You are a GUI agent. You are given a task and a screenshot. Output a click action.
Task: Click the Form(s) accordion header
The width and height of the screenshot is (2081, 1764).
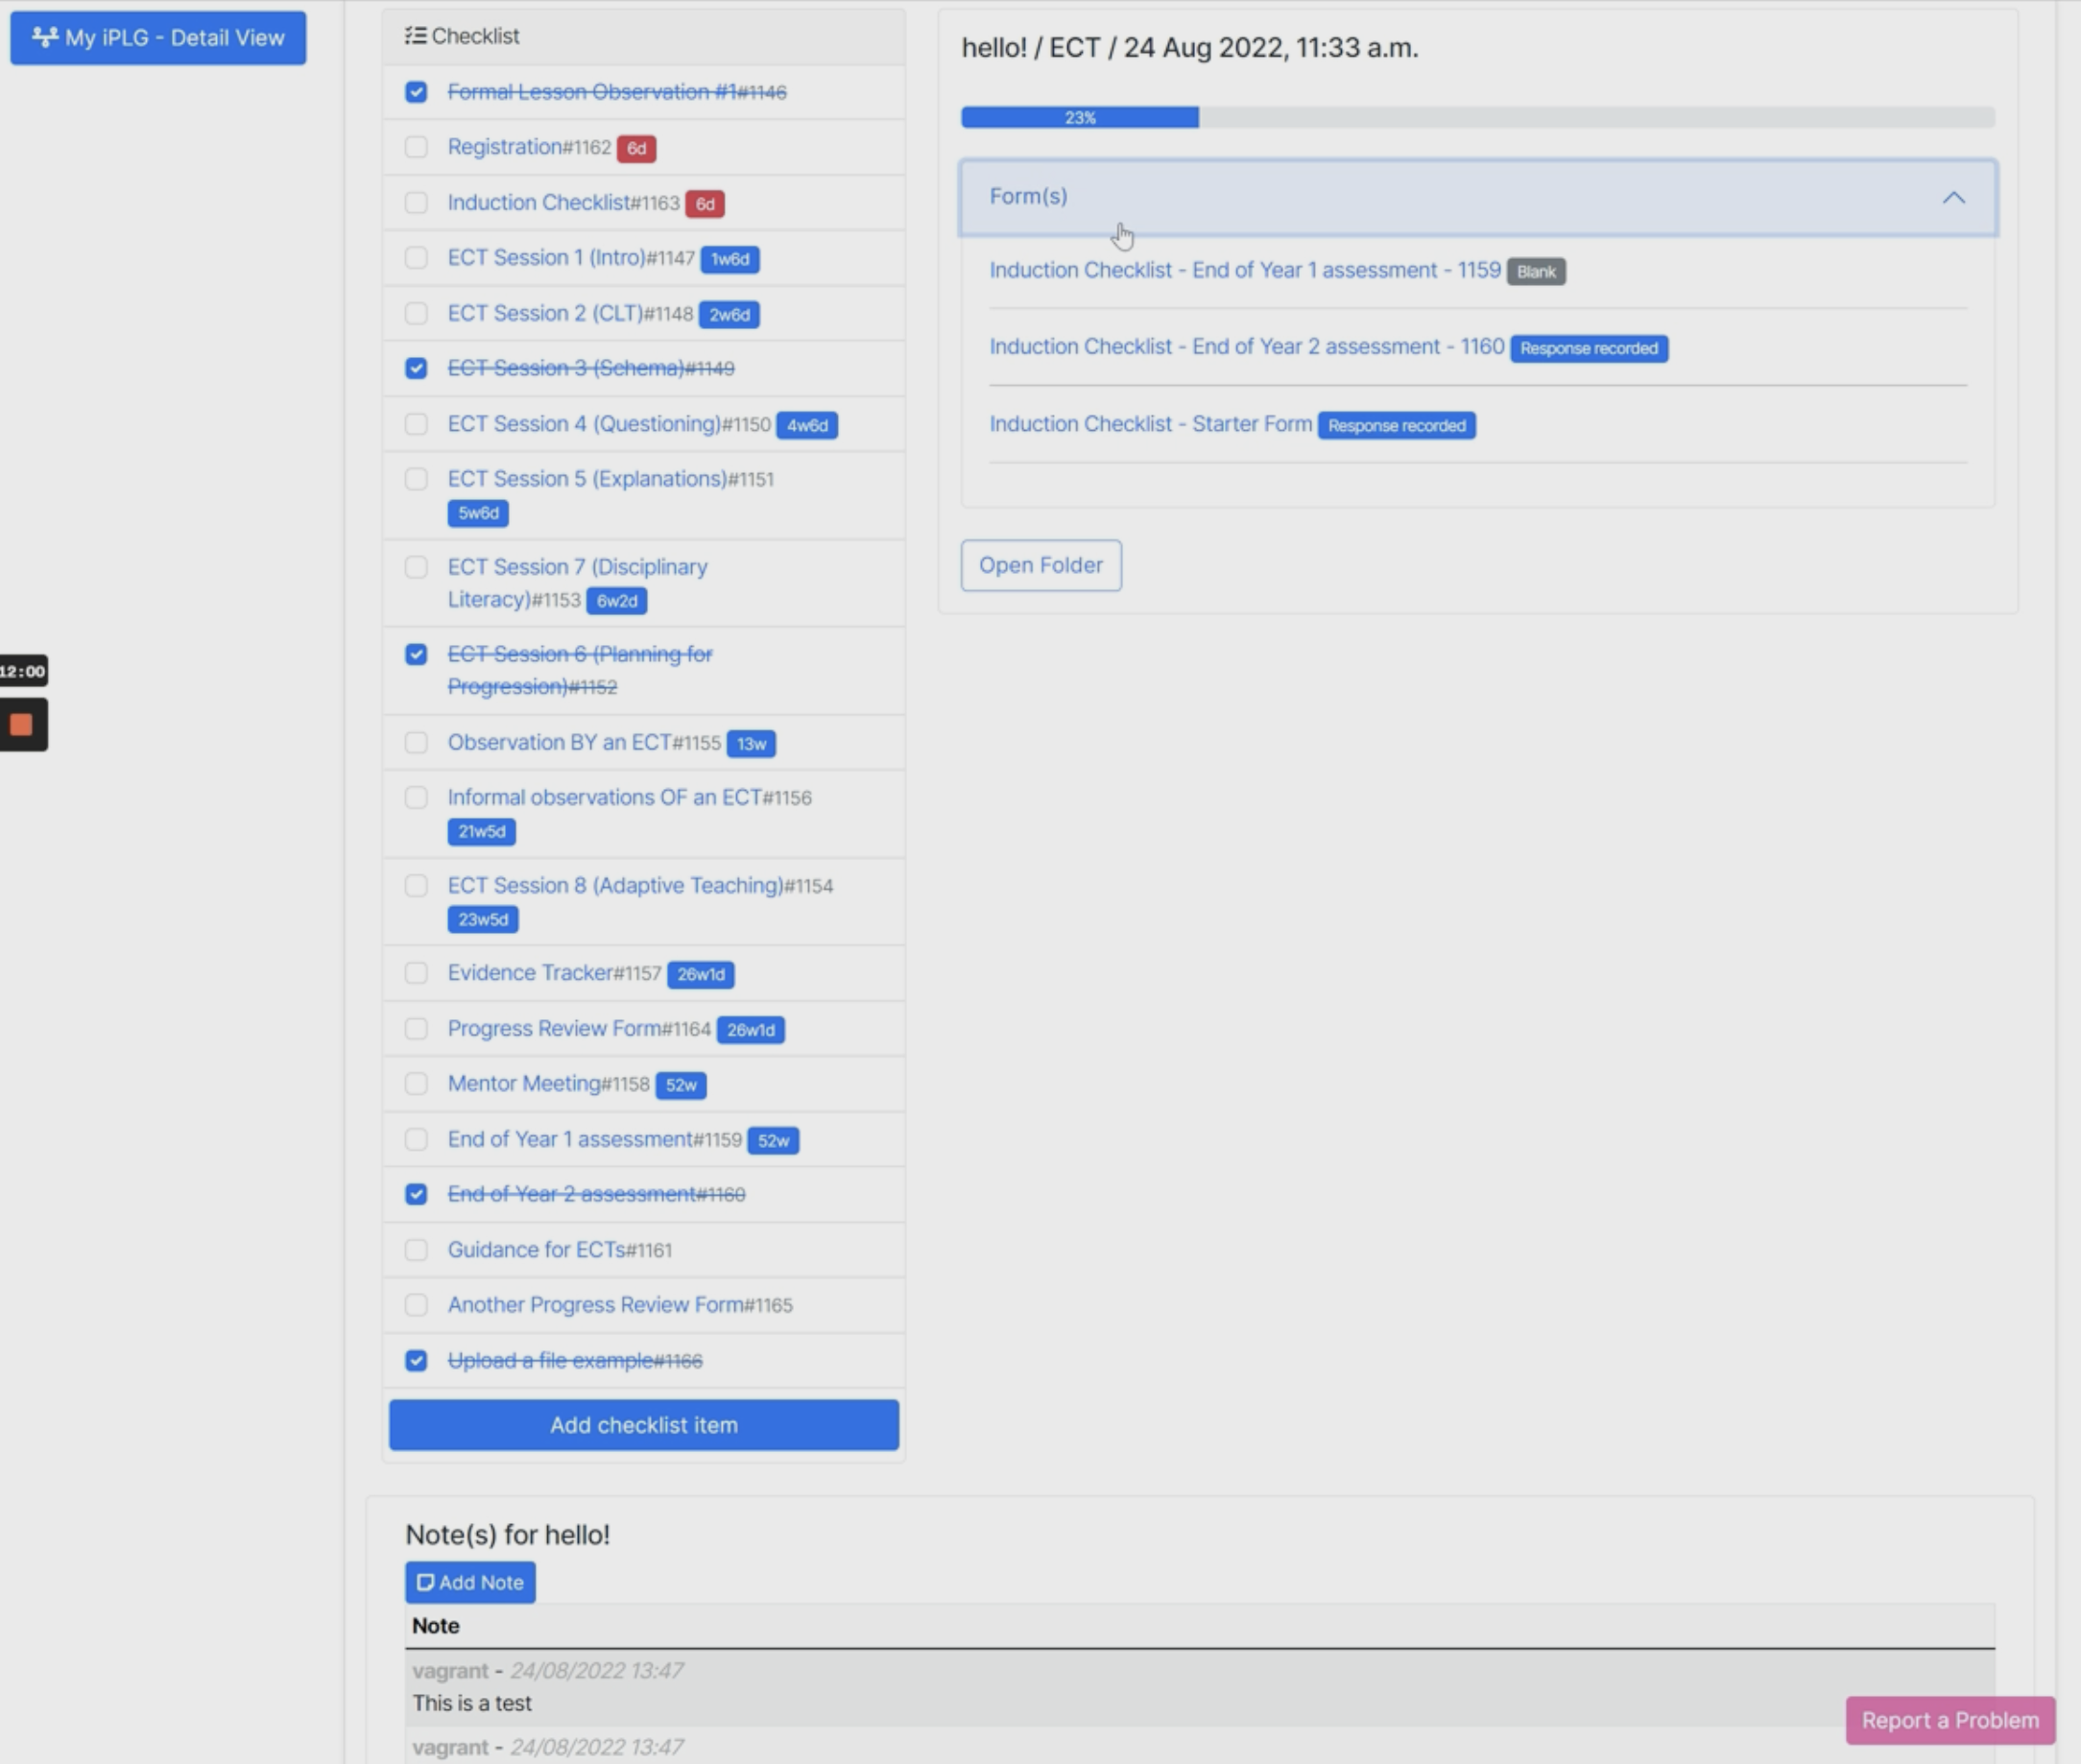click(x=1028, y=196)
